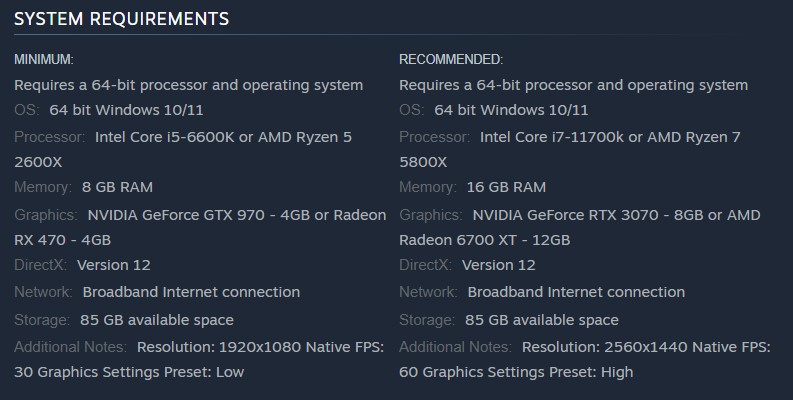
Task: Click minimum 85 GB available space text
Action: (x=157, y=320)
